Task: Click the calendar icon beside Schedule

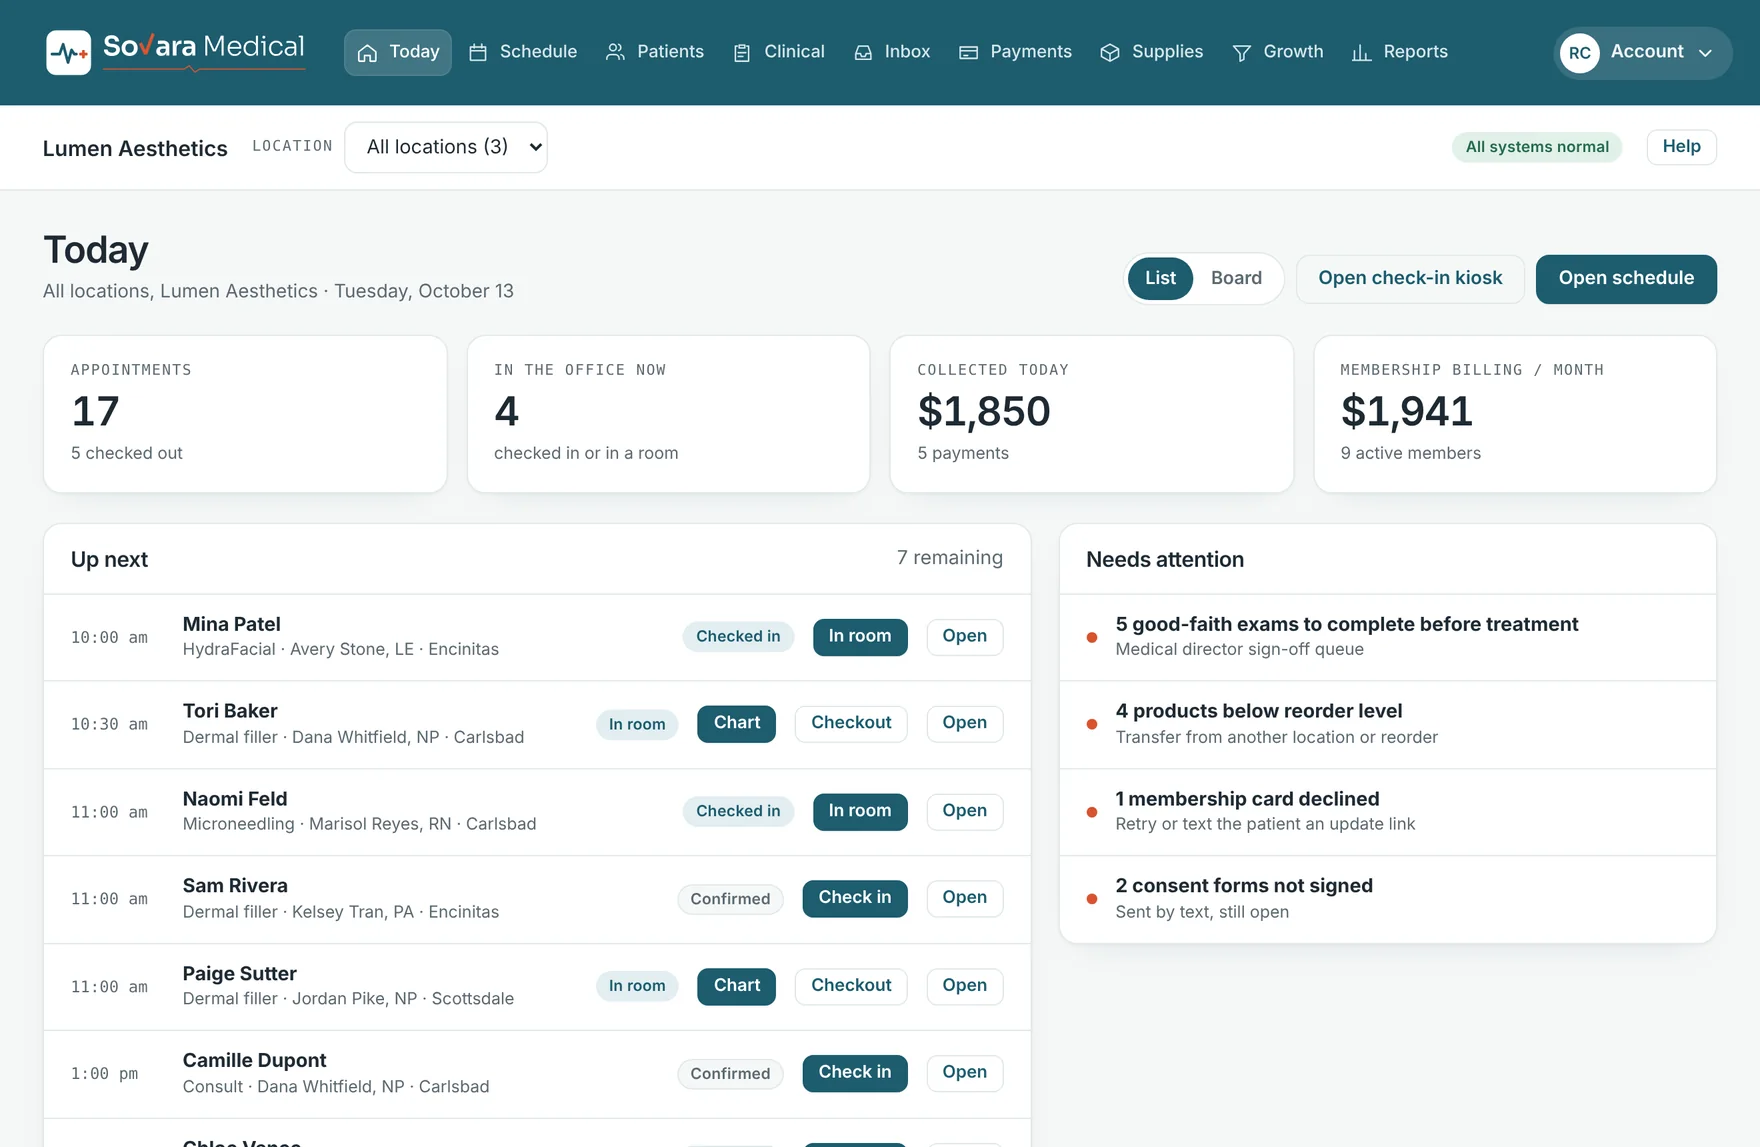Action: click(478, 53)
